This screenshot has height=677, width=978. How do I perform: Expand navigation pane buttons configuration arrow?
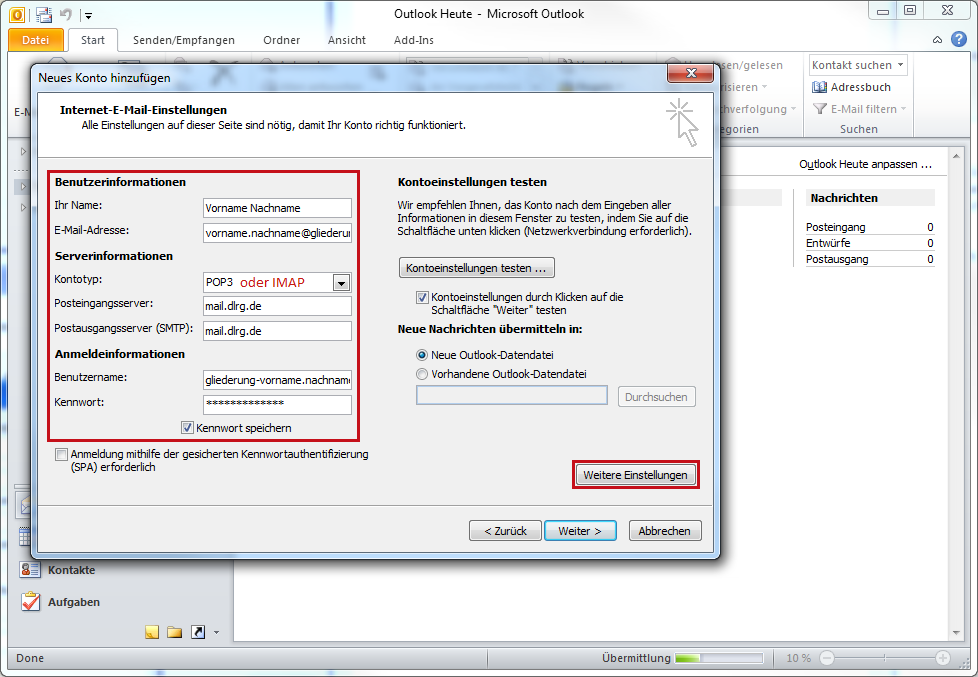point(216,633)
